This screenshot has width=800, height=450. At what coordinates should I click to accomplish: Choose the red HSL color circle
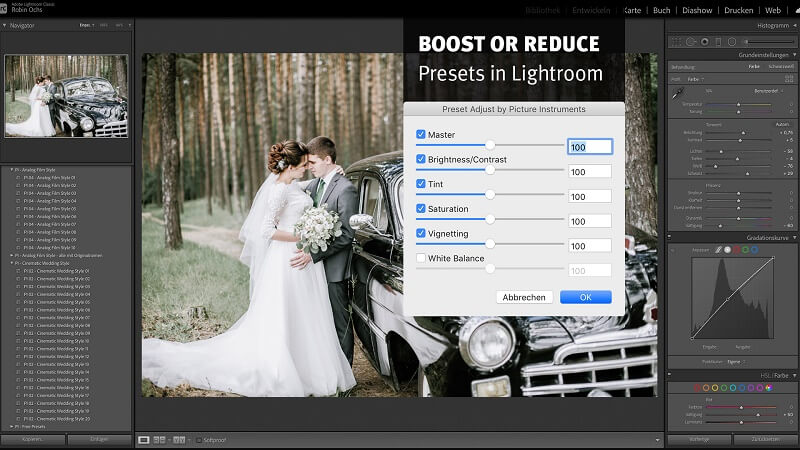(697, 388)
